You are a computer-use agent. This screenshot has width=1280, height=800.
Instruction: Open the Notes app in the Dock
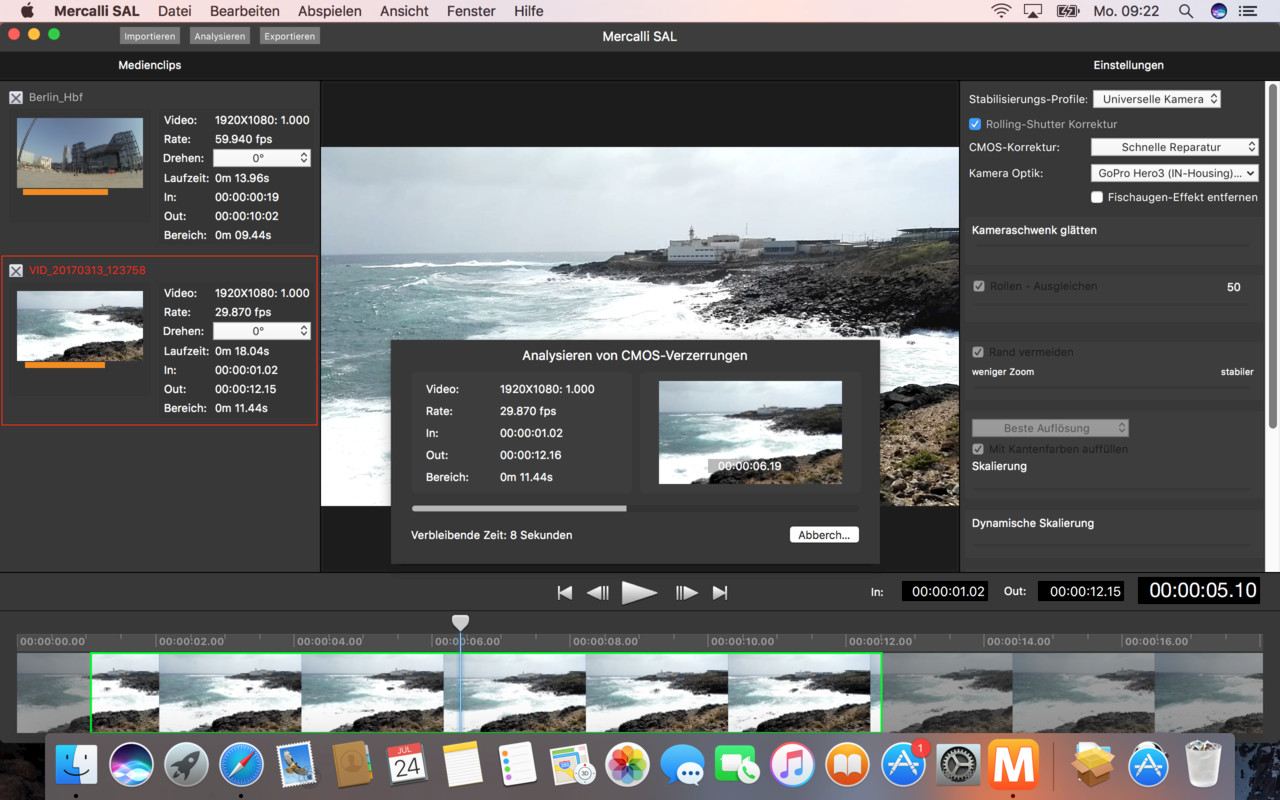point(462,766)
